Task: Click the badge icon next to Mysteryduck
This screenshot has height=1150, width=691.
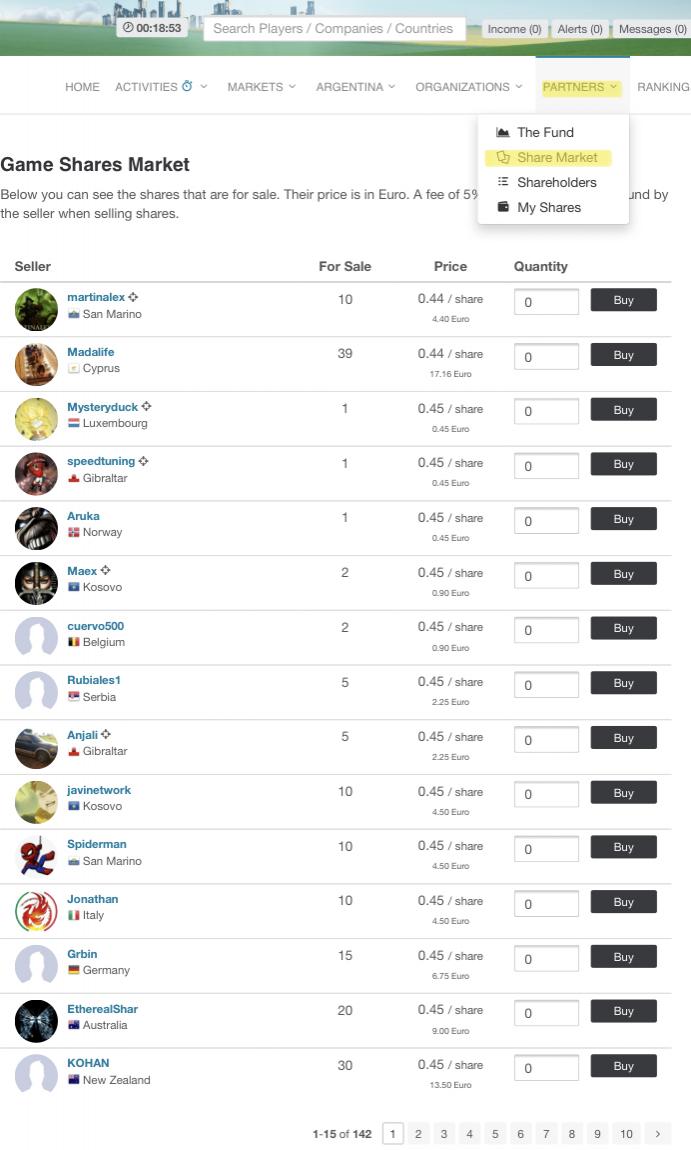Action: [147, 406]
